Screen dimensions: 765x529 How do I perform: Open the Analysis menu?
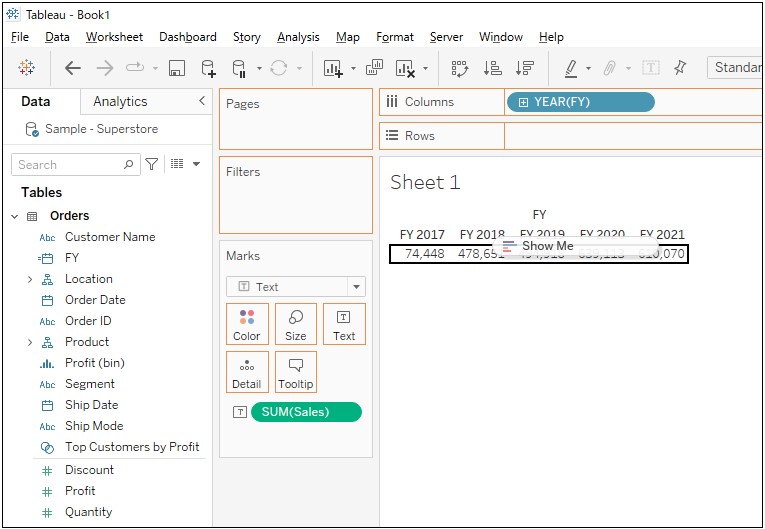click(298, 37)
